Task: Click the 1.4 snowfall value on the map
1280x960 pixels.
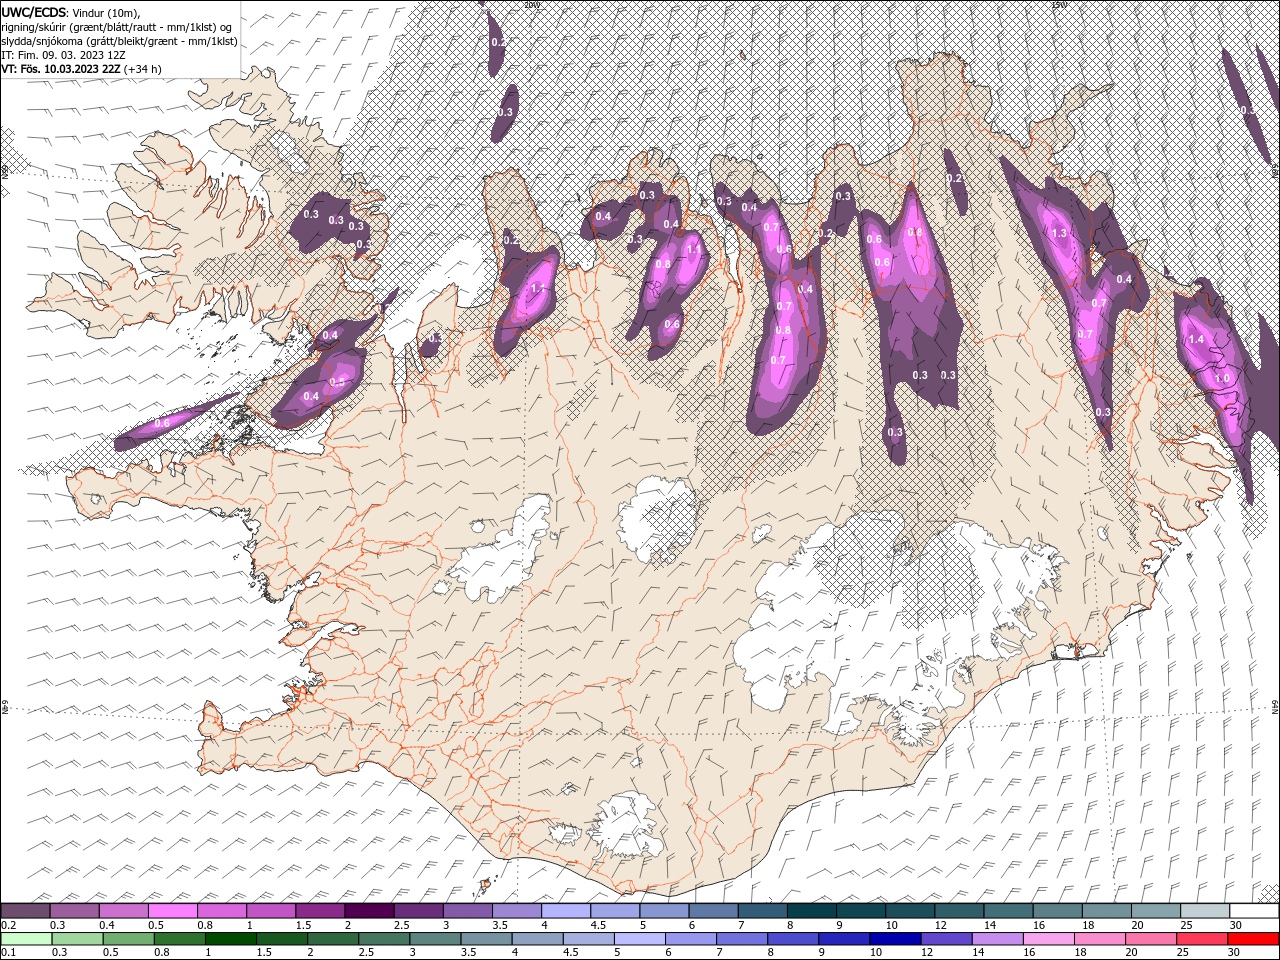Action: (x=1197, y=339)
